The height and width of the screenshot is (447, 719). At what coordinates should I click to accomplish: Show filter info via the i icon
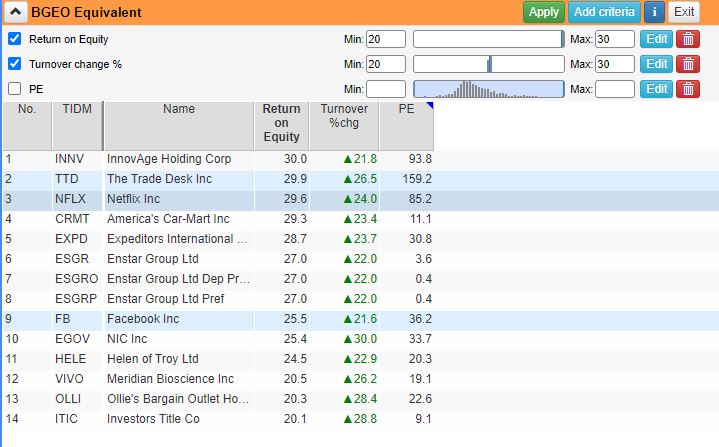(654, 12)
